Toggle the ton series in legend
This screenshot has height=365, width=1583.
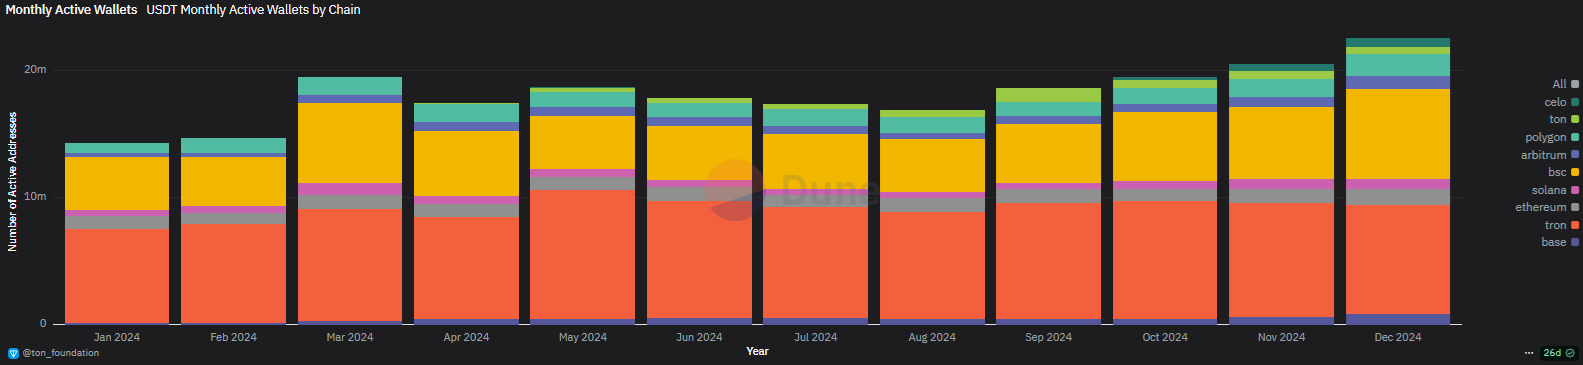(x=1564, y=119)
